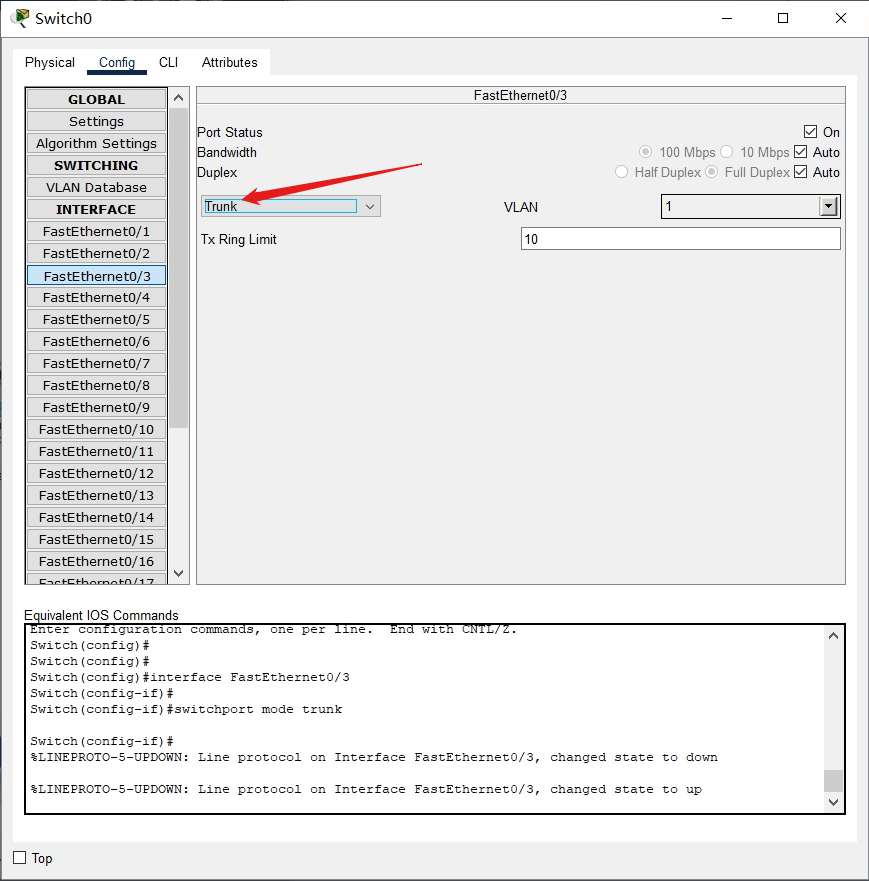This screenshot has width=869, height=881.
Task: Select interface FastEthernet0/4
Action: 97,297
